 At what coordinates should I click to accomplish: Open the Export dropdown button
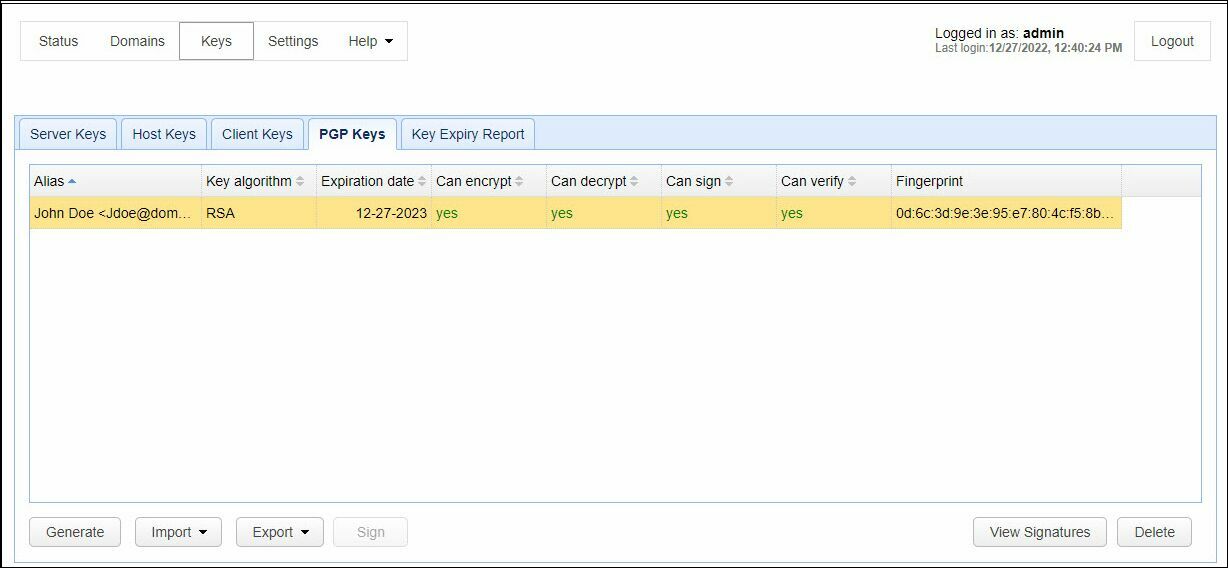pos(280,532)
